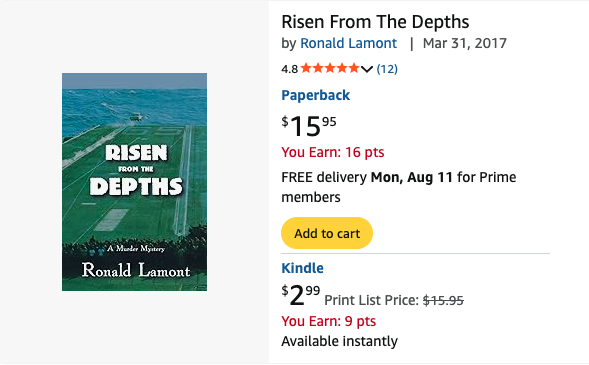
Task: Click the Mon, Aug 11 delivery date
Action: click(412, 177)
